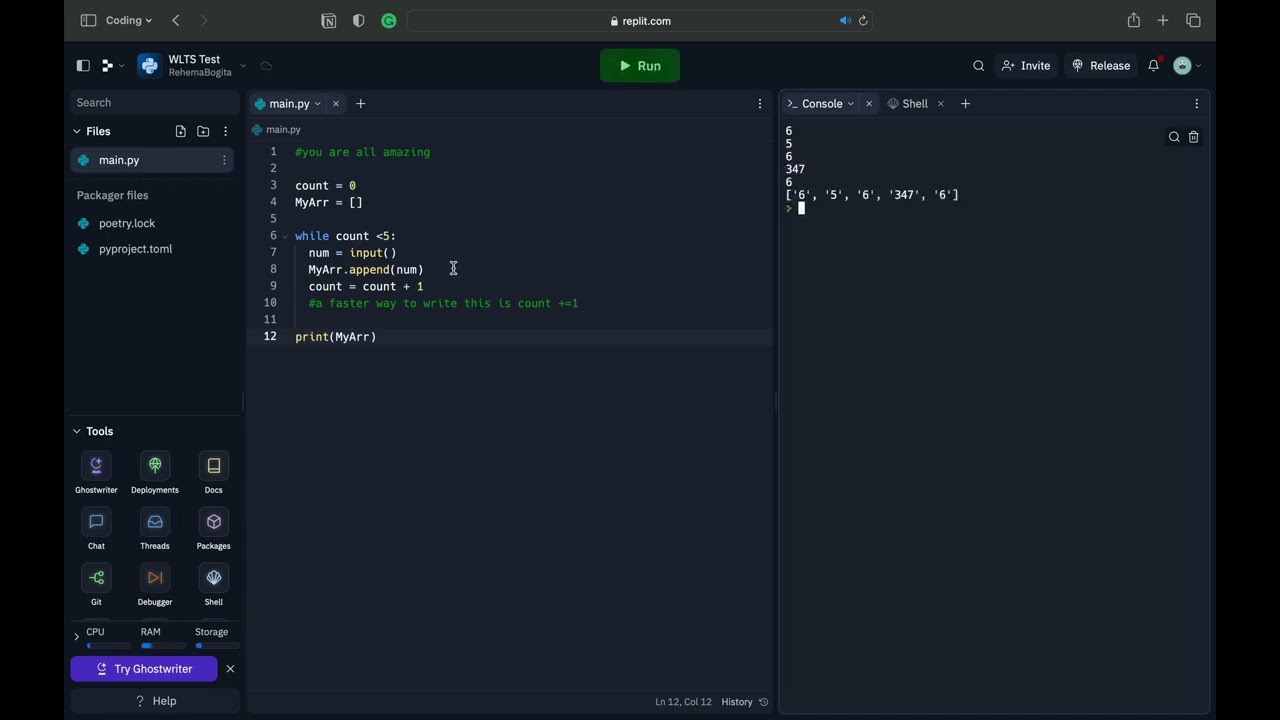Click the replit.com address bar
This screenshot has width=1280, height=720.
640,21
